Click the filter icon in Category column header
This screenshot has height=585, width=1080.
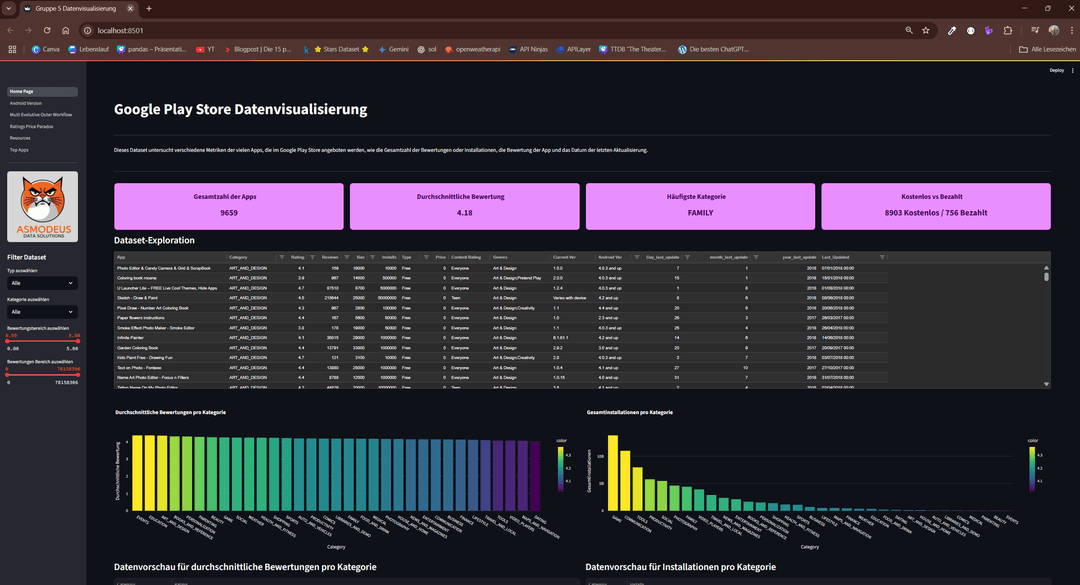tap(281, 257)
